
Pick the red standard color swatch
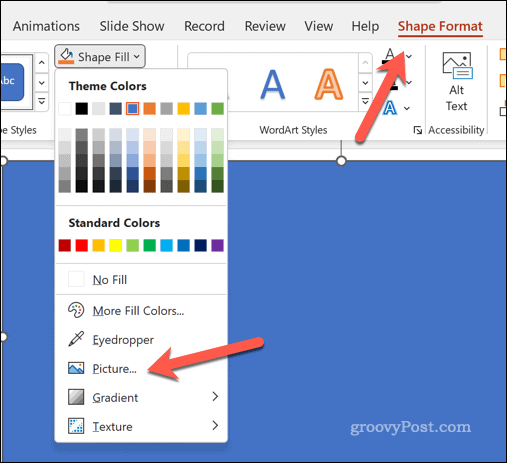(82, 245)
